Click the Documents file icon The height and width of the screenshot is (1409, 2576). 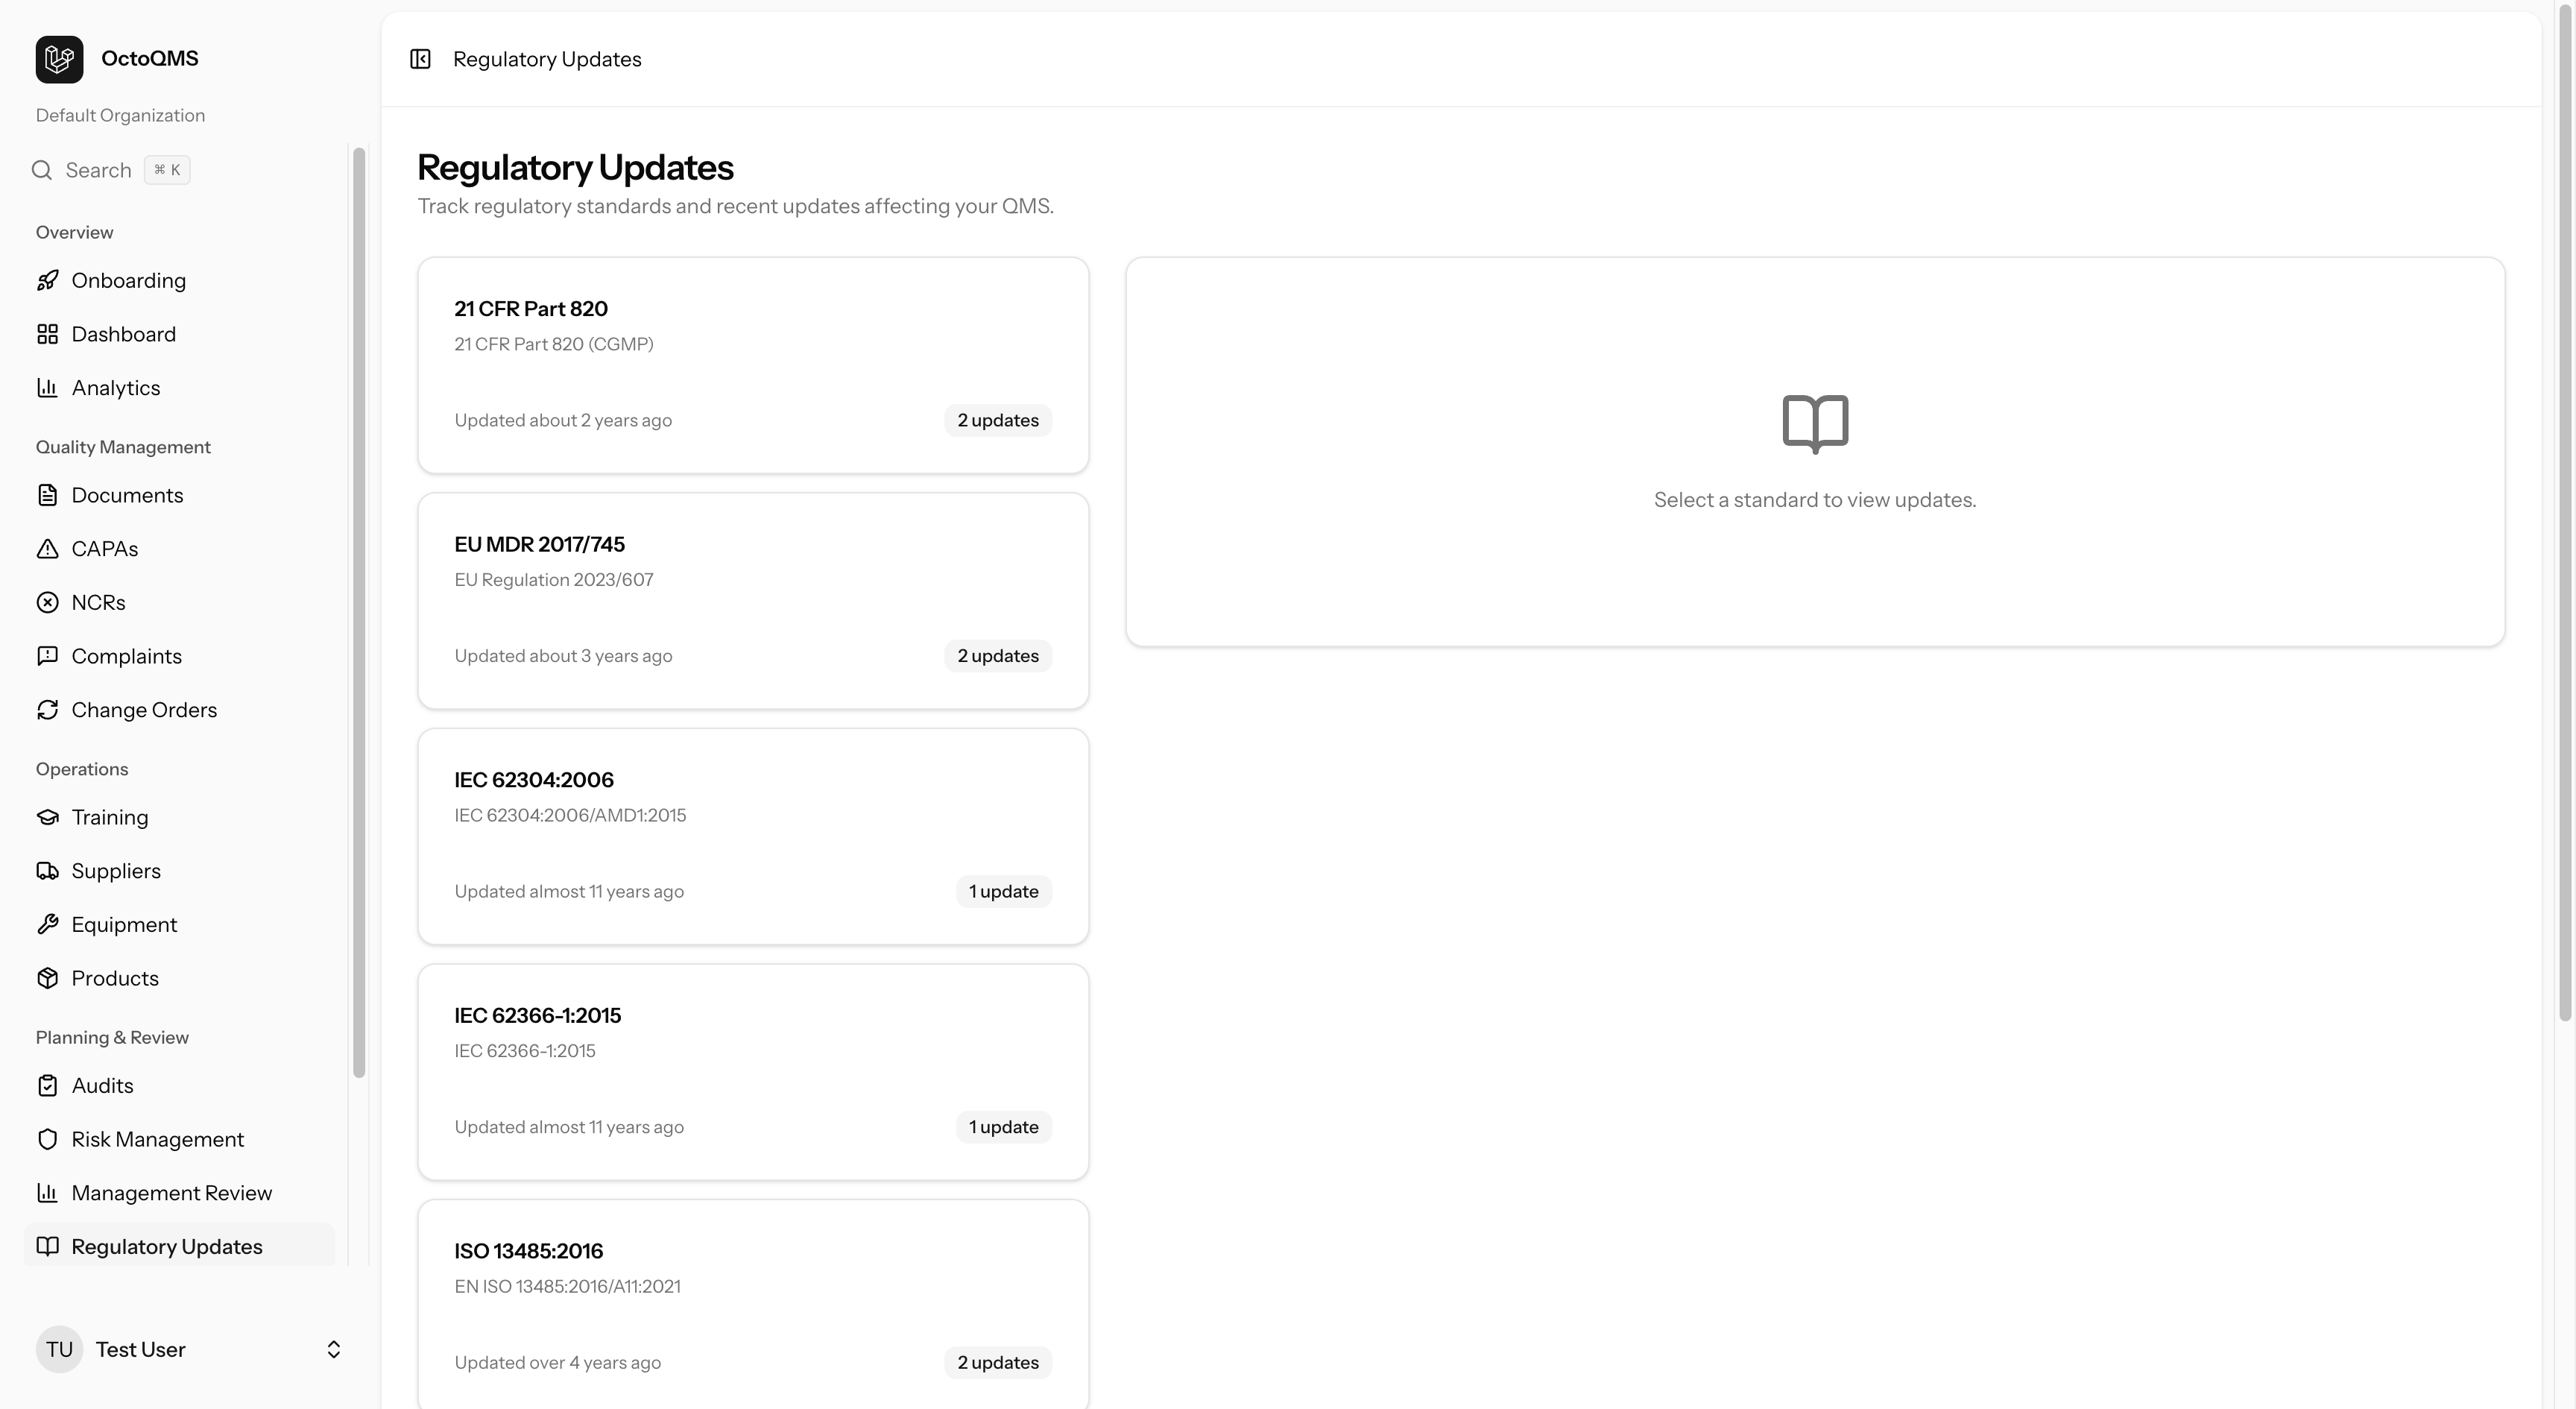[x=47, y=495]
